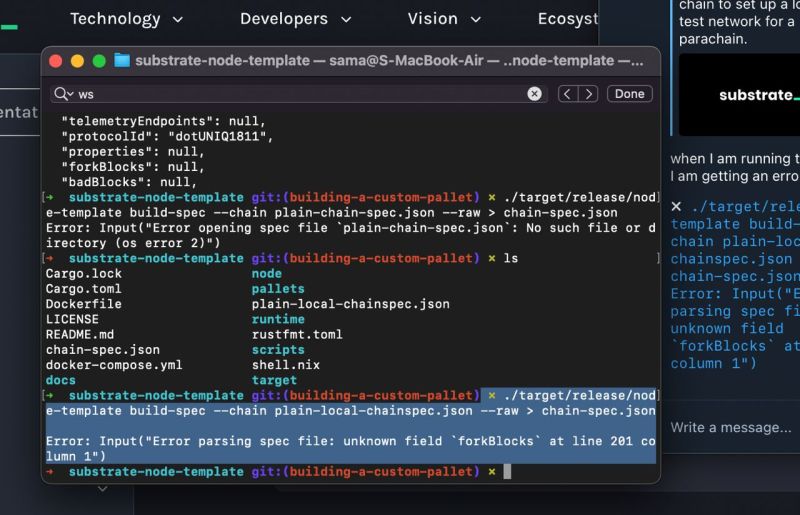Click 'shell.nix' in the ls listing
Image resolution: width=800 pixels, height=515 pixels.
(286, 365)
